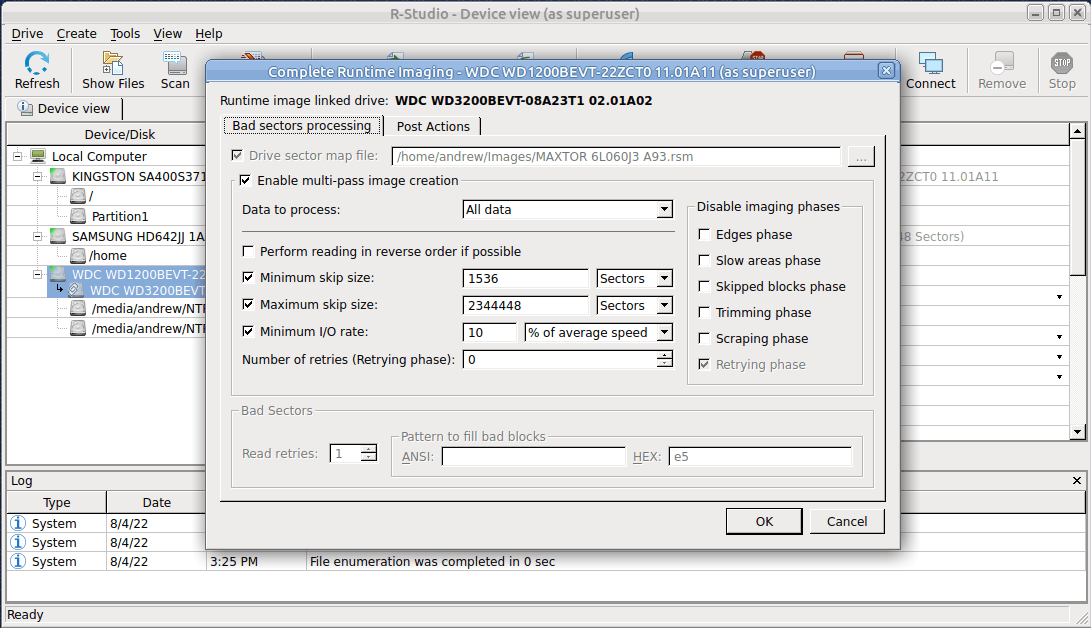Collapse the KINGSTON drive tree node
Viewport: 1091px width, 628px height.
38,176
